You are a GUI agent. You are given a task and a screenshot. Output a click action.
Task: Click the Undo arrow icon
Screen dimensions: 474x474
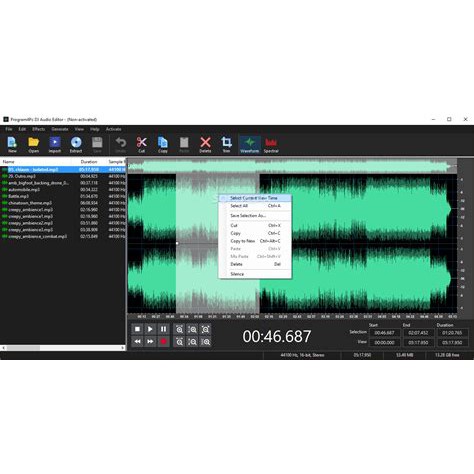click(x=121, y=144)
